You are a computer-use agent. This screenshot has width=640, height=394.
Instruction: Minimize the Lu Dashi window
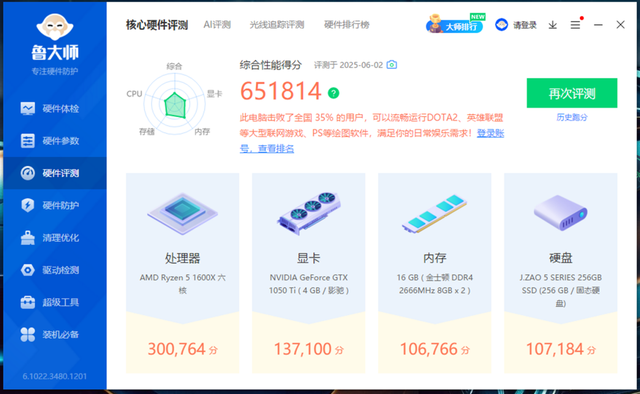pyautogui.click(x=598, y=25)
